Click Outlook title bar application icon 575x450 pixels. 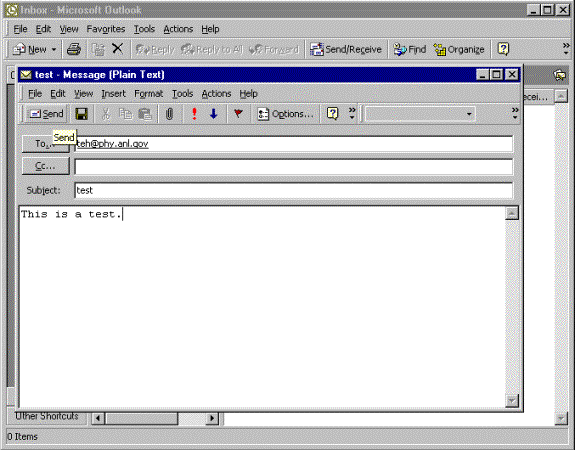[12, 10]
